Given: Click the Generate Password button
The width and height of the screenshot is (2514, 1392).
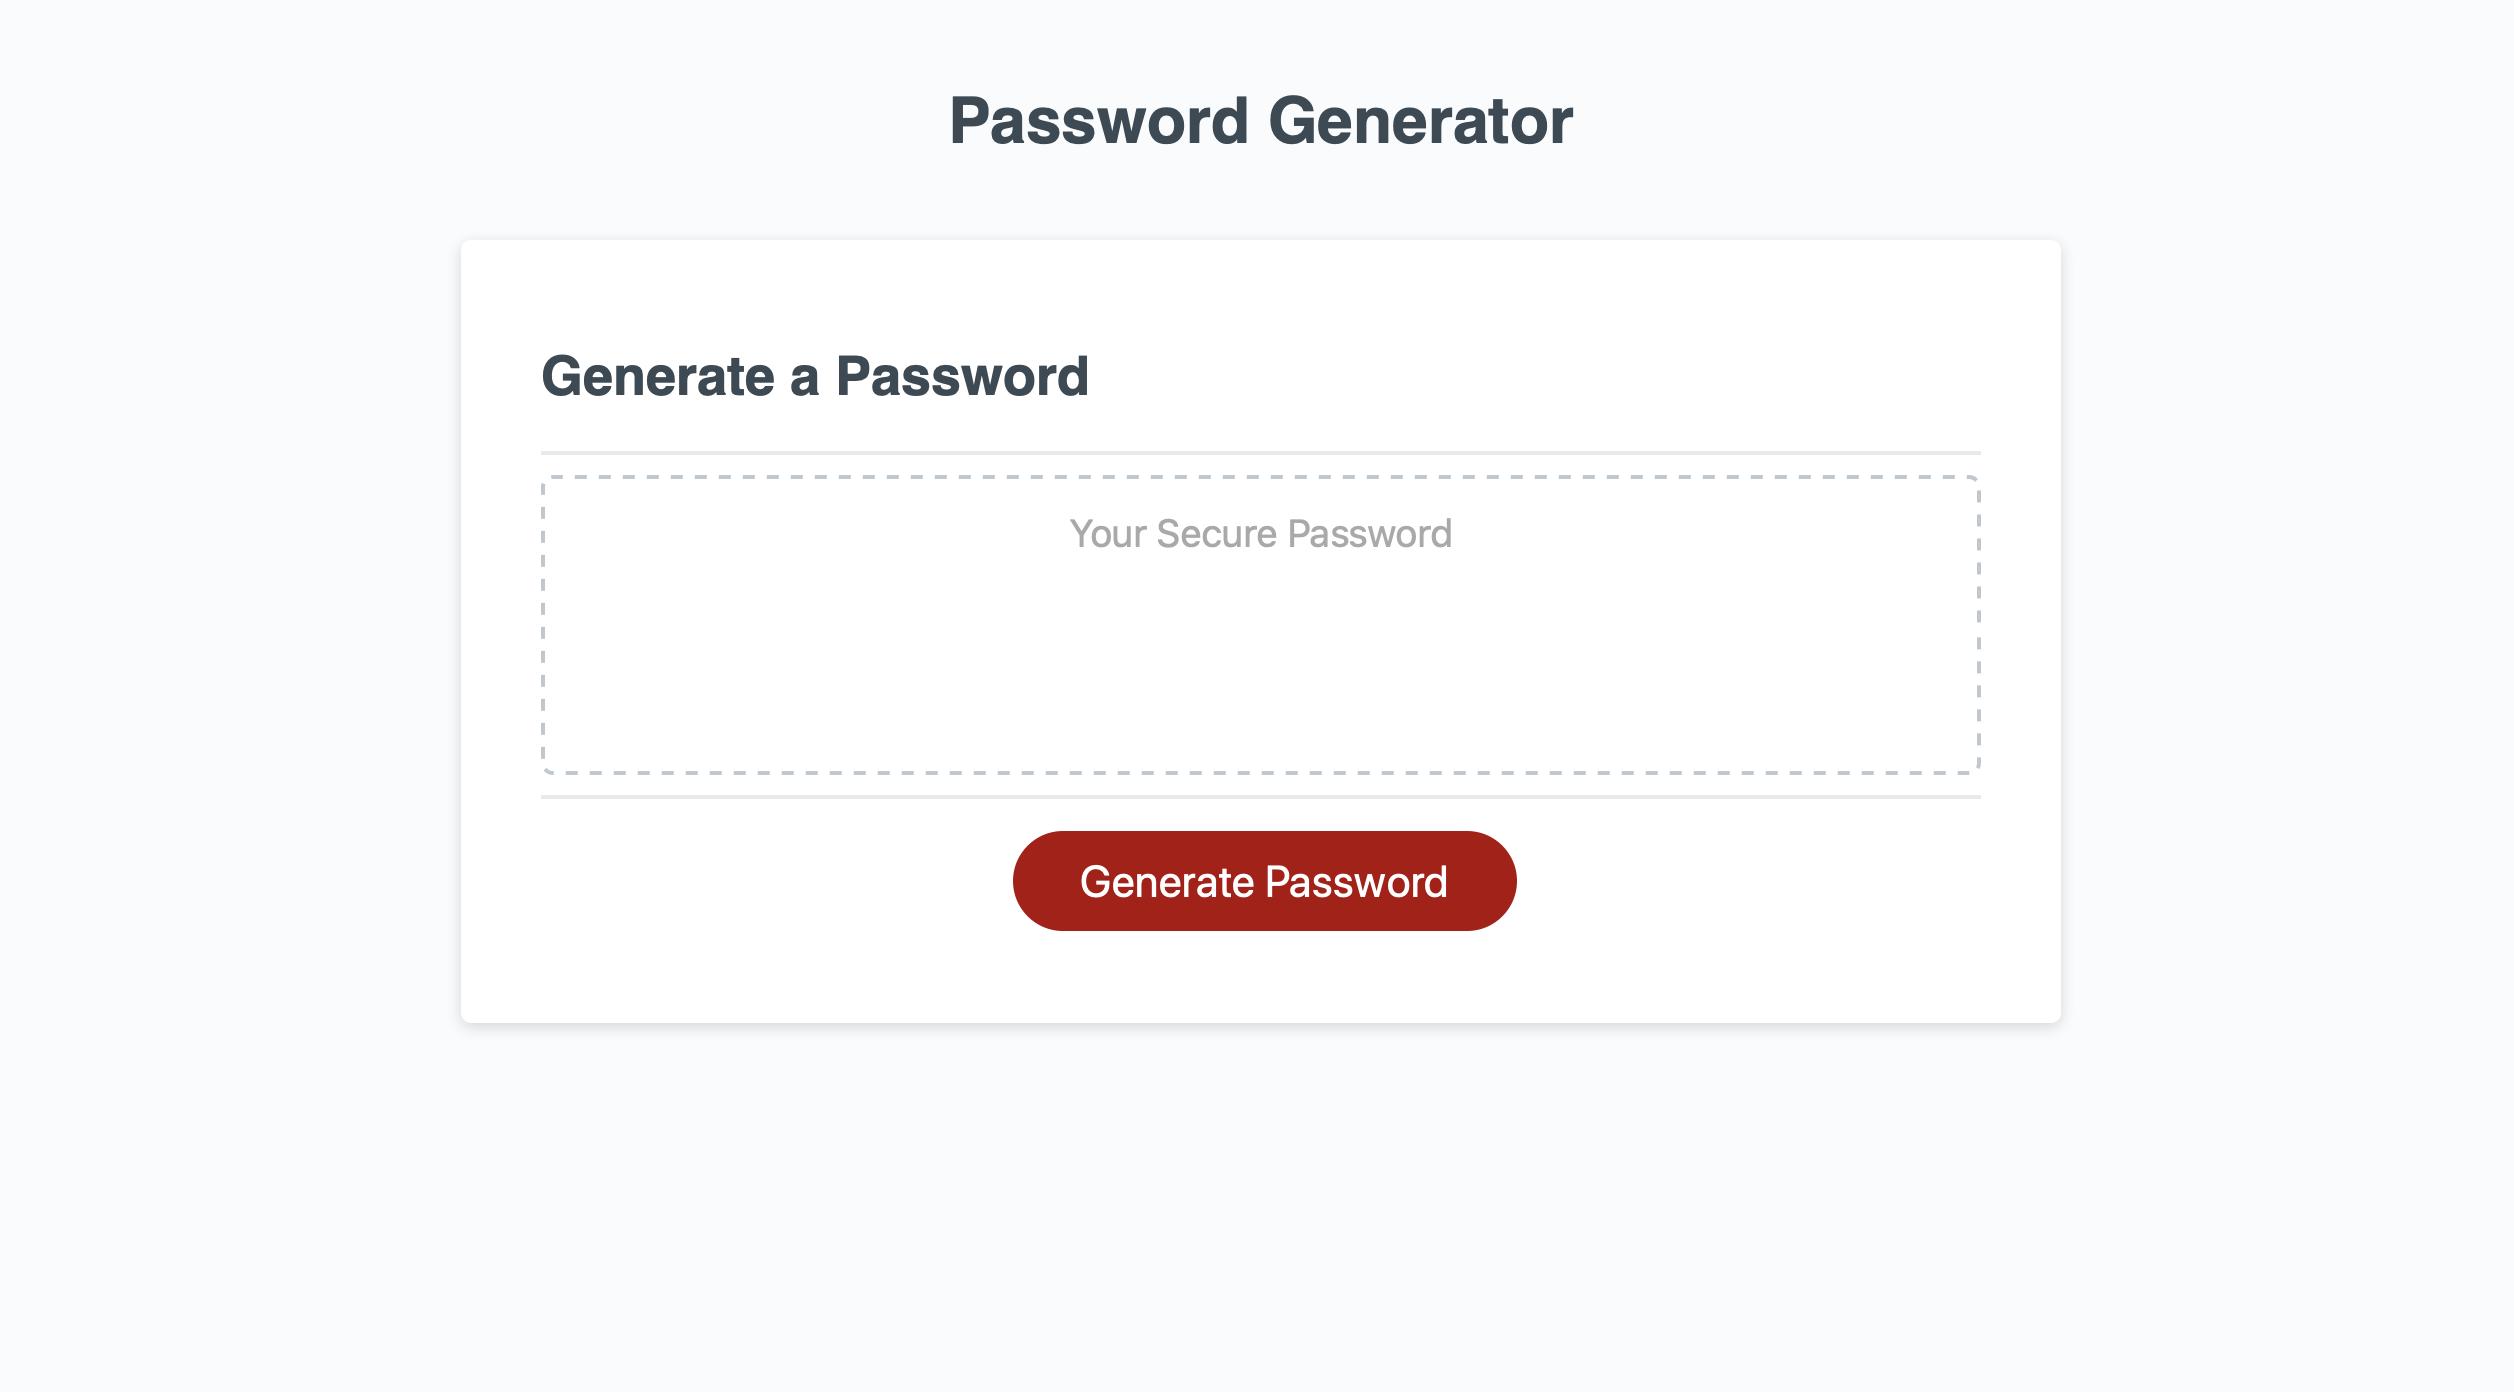Looking at the screenshot, I should 1261,879.
